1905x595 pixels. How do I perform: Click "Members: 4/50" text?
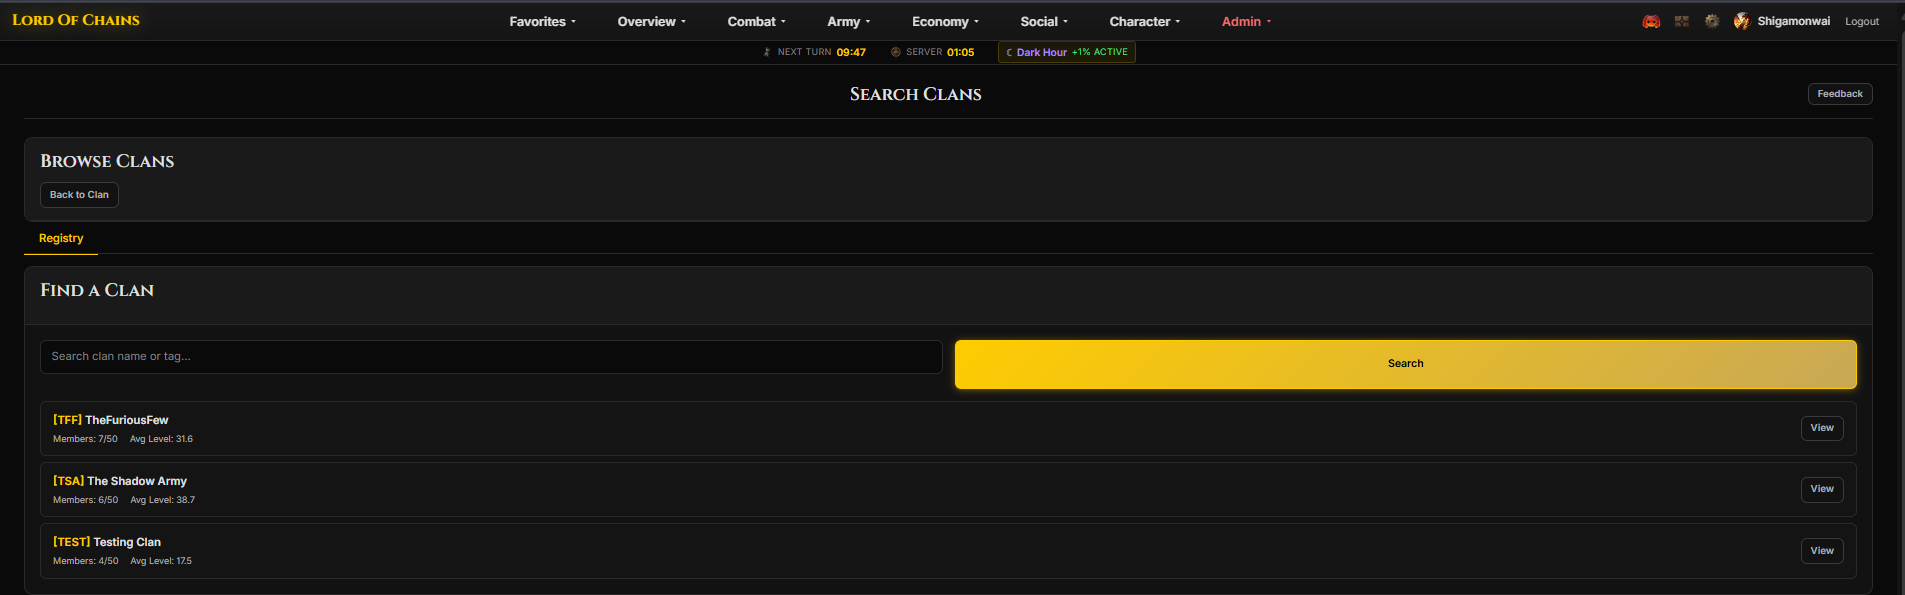pos(85,561)
